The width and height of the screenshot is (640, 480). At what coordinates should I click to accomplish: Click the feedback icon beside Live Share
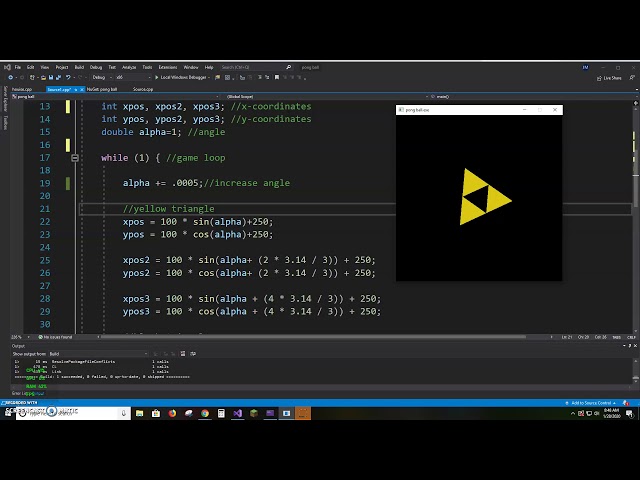click(x=632, y=78)
